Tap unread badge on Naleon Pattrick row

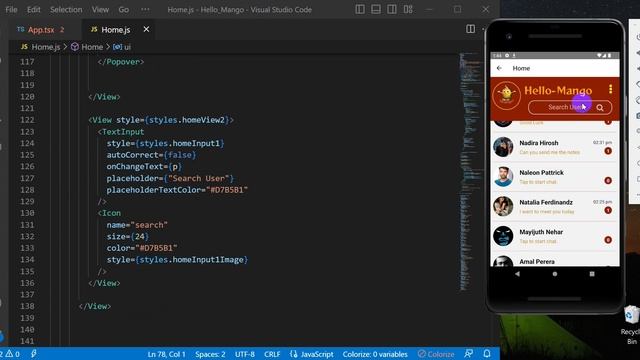pos(608,180)
